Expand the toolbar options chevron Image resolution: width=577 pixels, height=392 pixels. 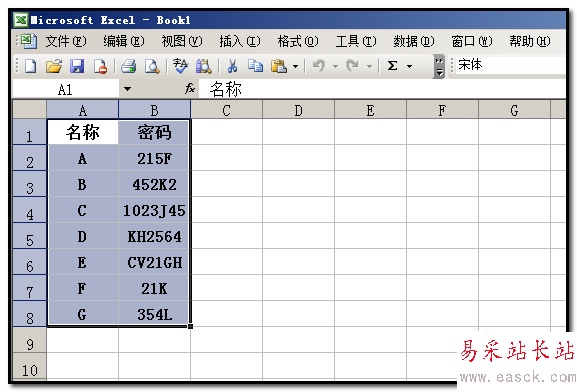439,67
